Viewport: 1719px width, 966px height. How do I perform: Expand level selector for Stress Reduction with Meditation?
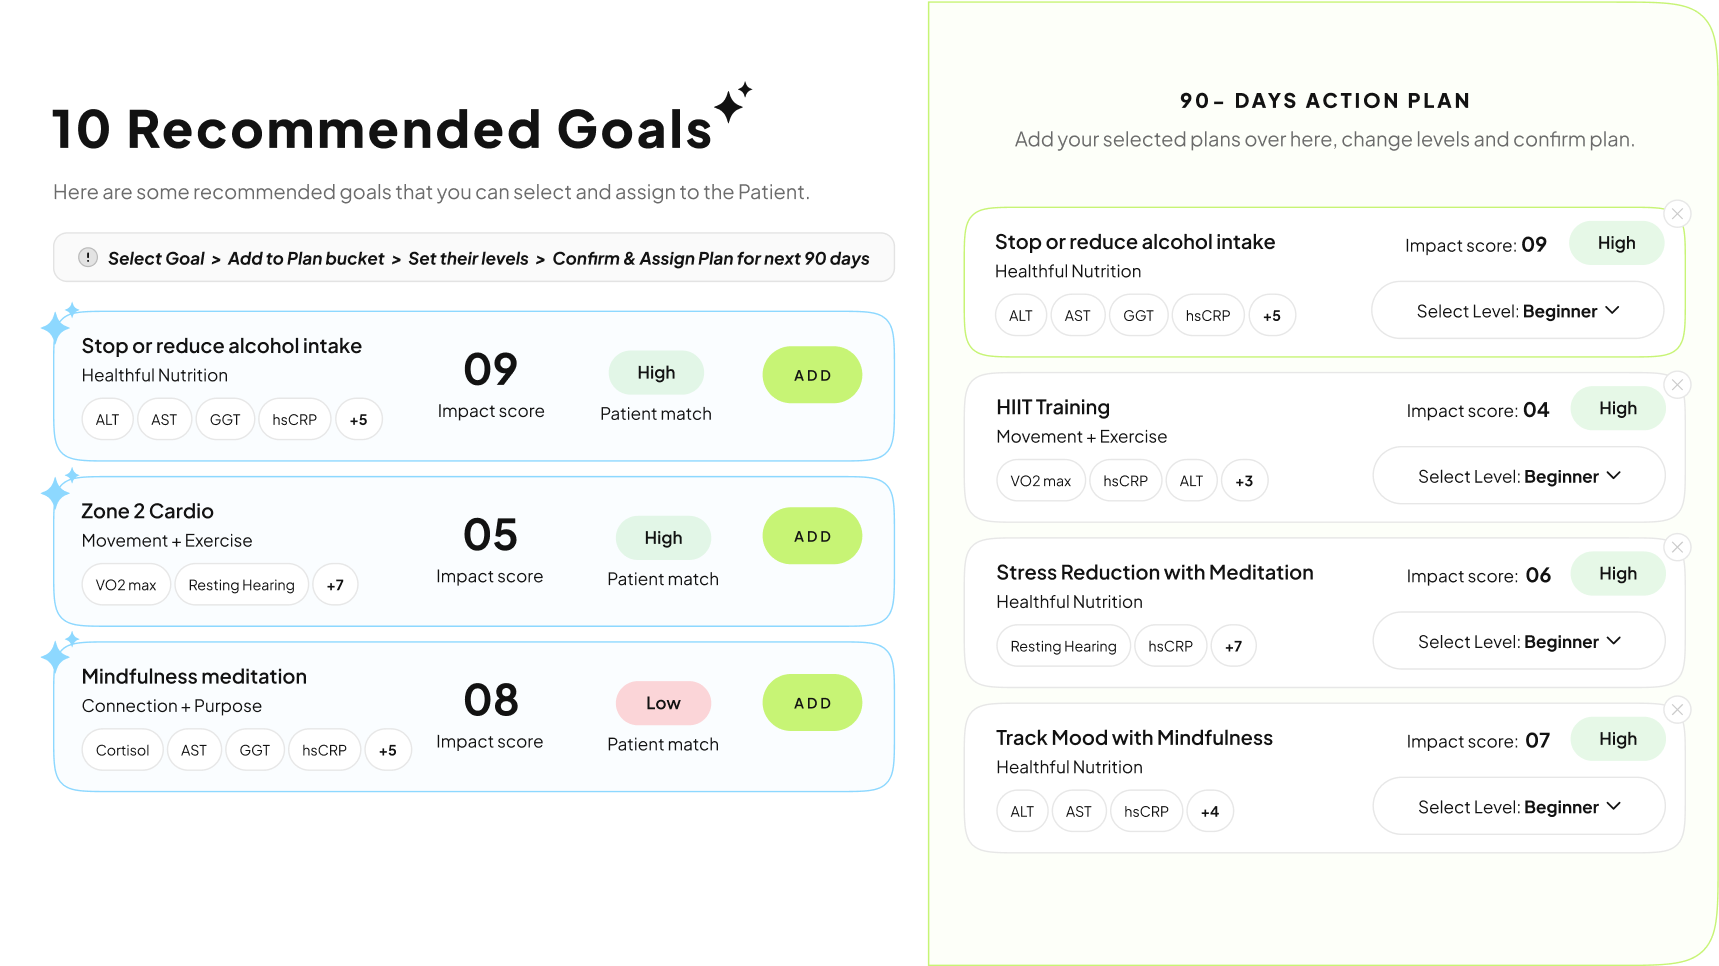1518,641
